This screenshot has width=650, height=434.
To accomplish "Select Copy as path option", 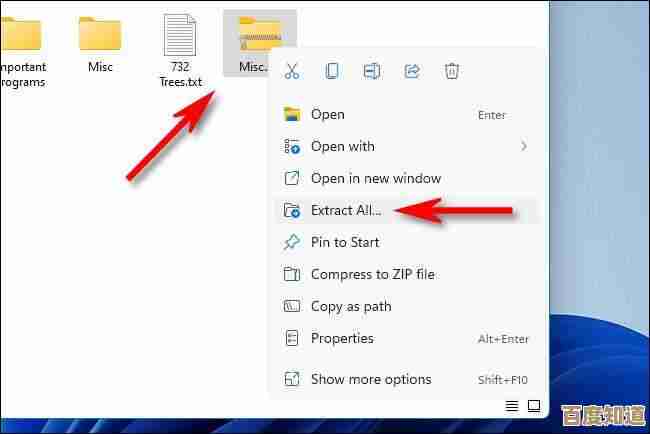I will [350, 306].
